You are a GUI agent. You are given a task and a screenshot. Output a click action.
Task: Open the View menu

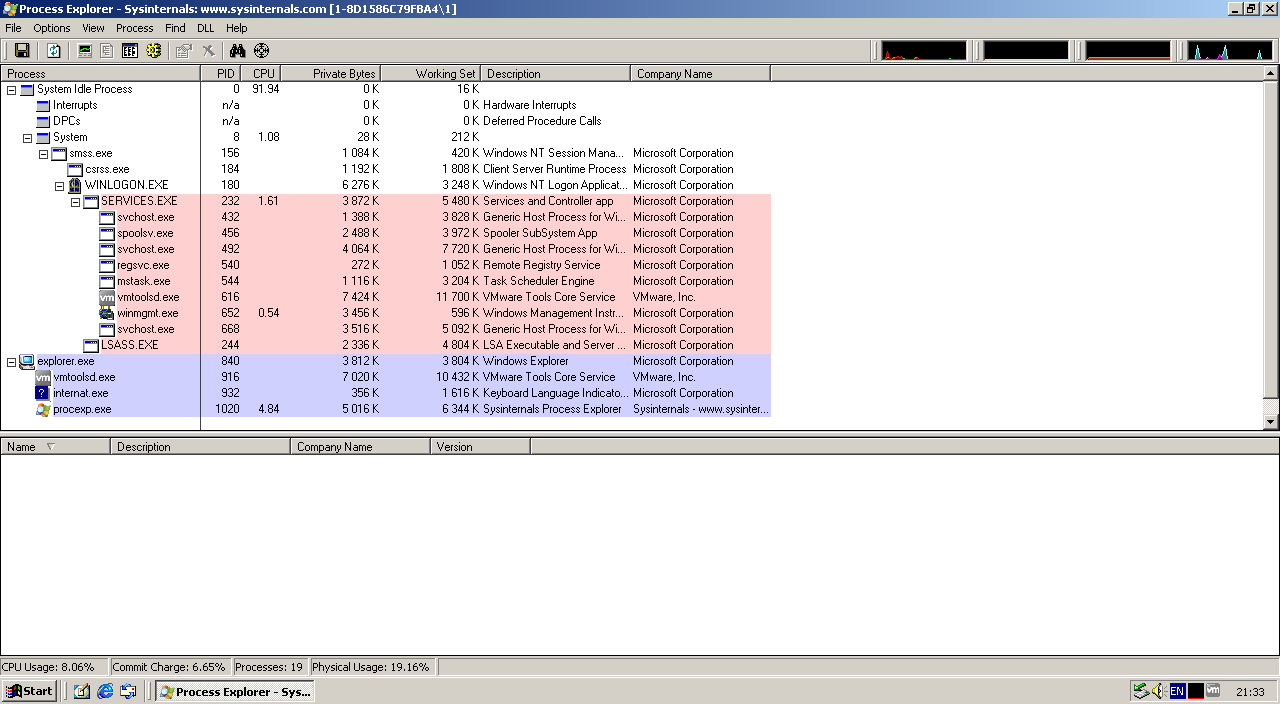point(93,28)
